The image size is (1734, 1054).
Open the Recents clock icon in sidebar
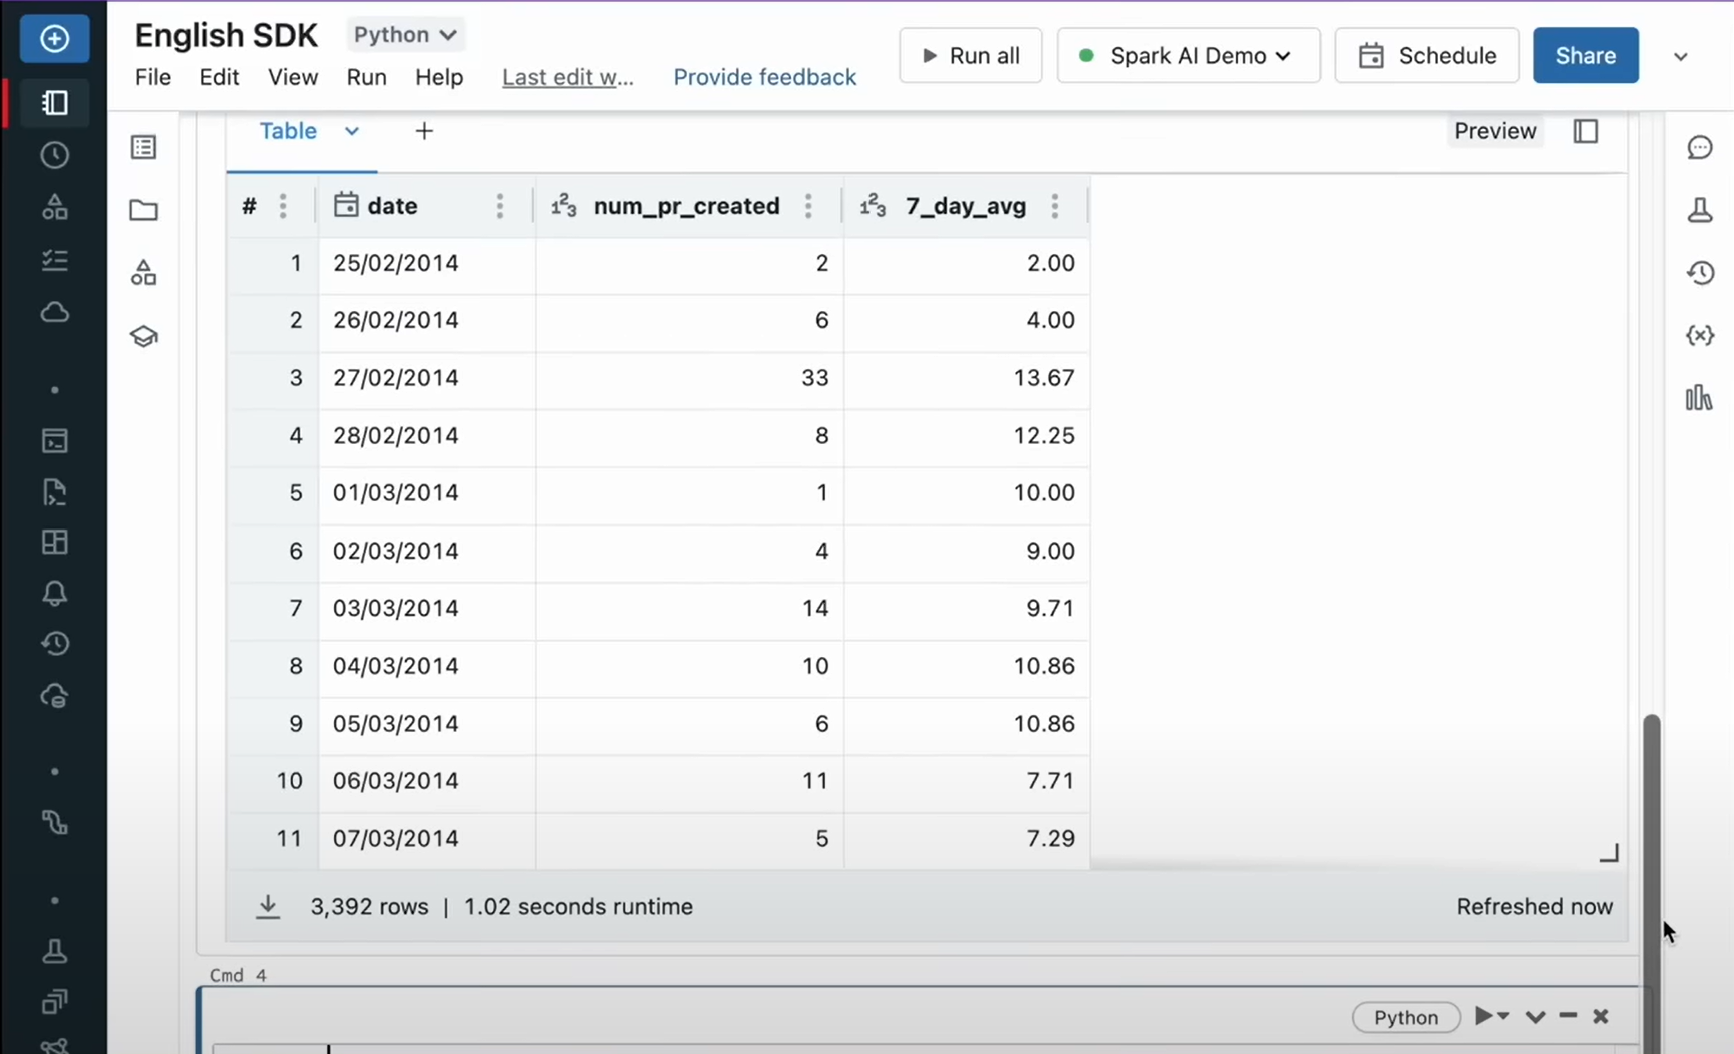tap(54, 155)
